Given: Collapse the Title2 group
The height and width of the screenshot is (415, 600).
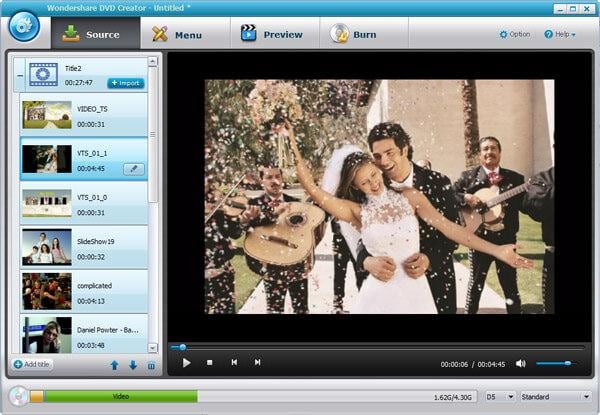Looking at the screenshot, I should point(20,75).
